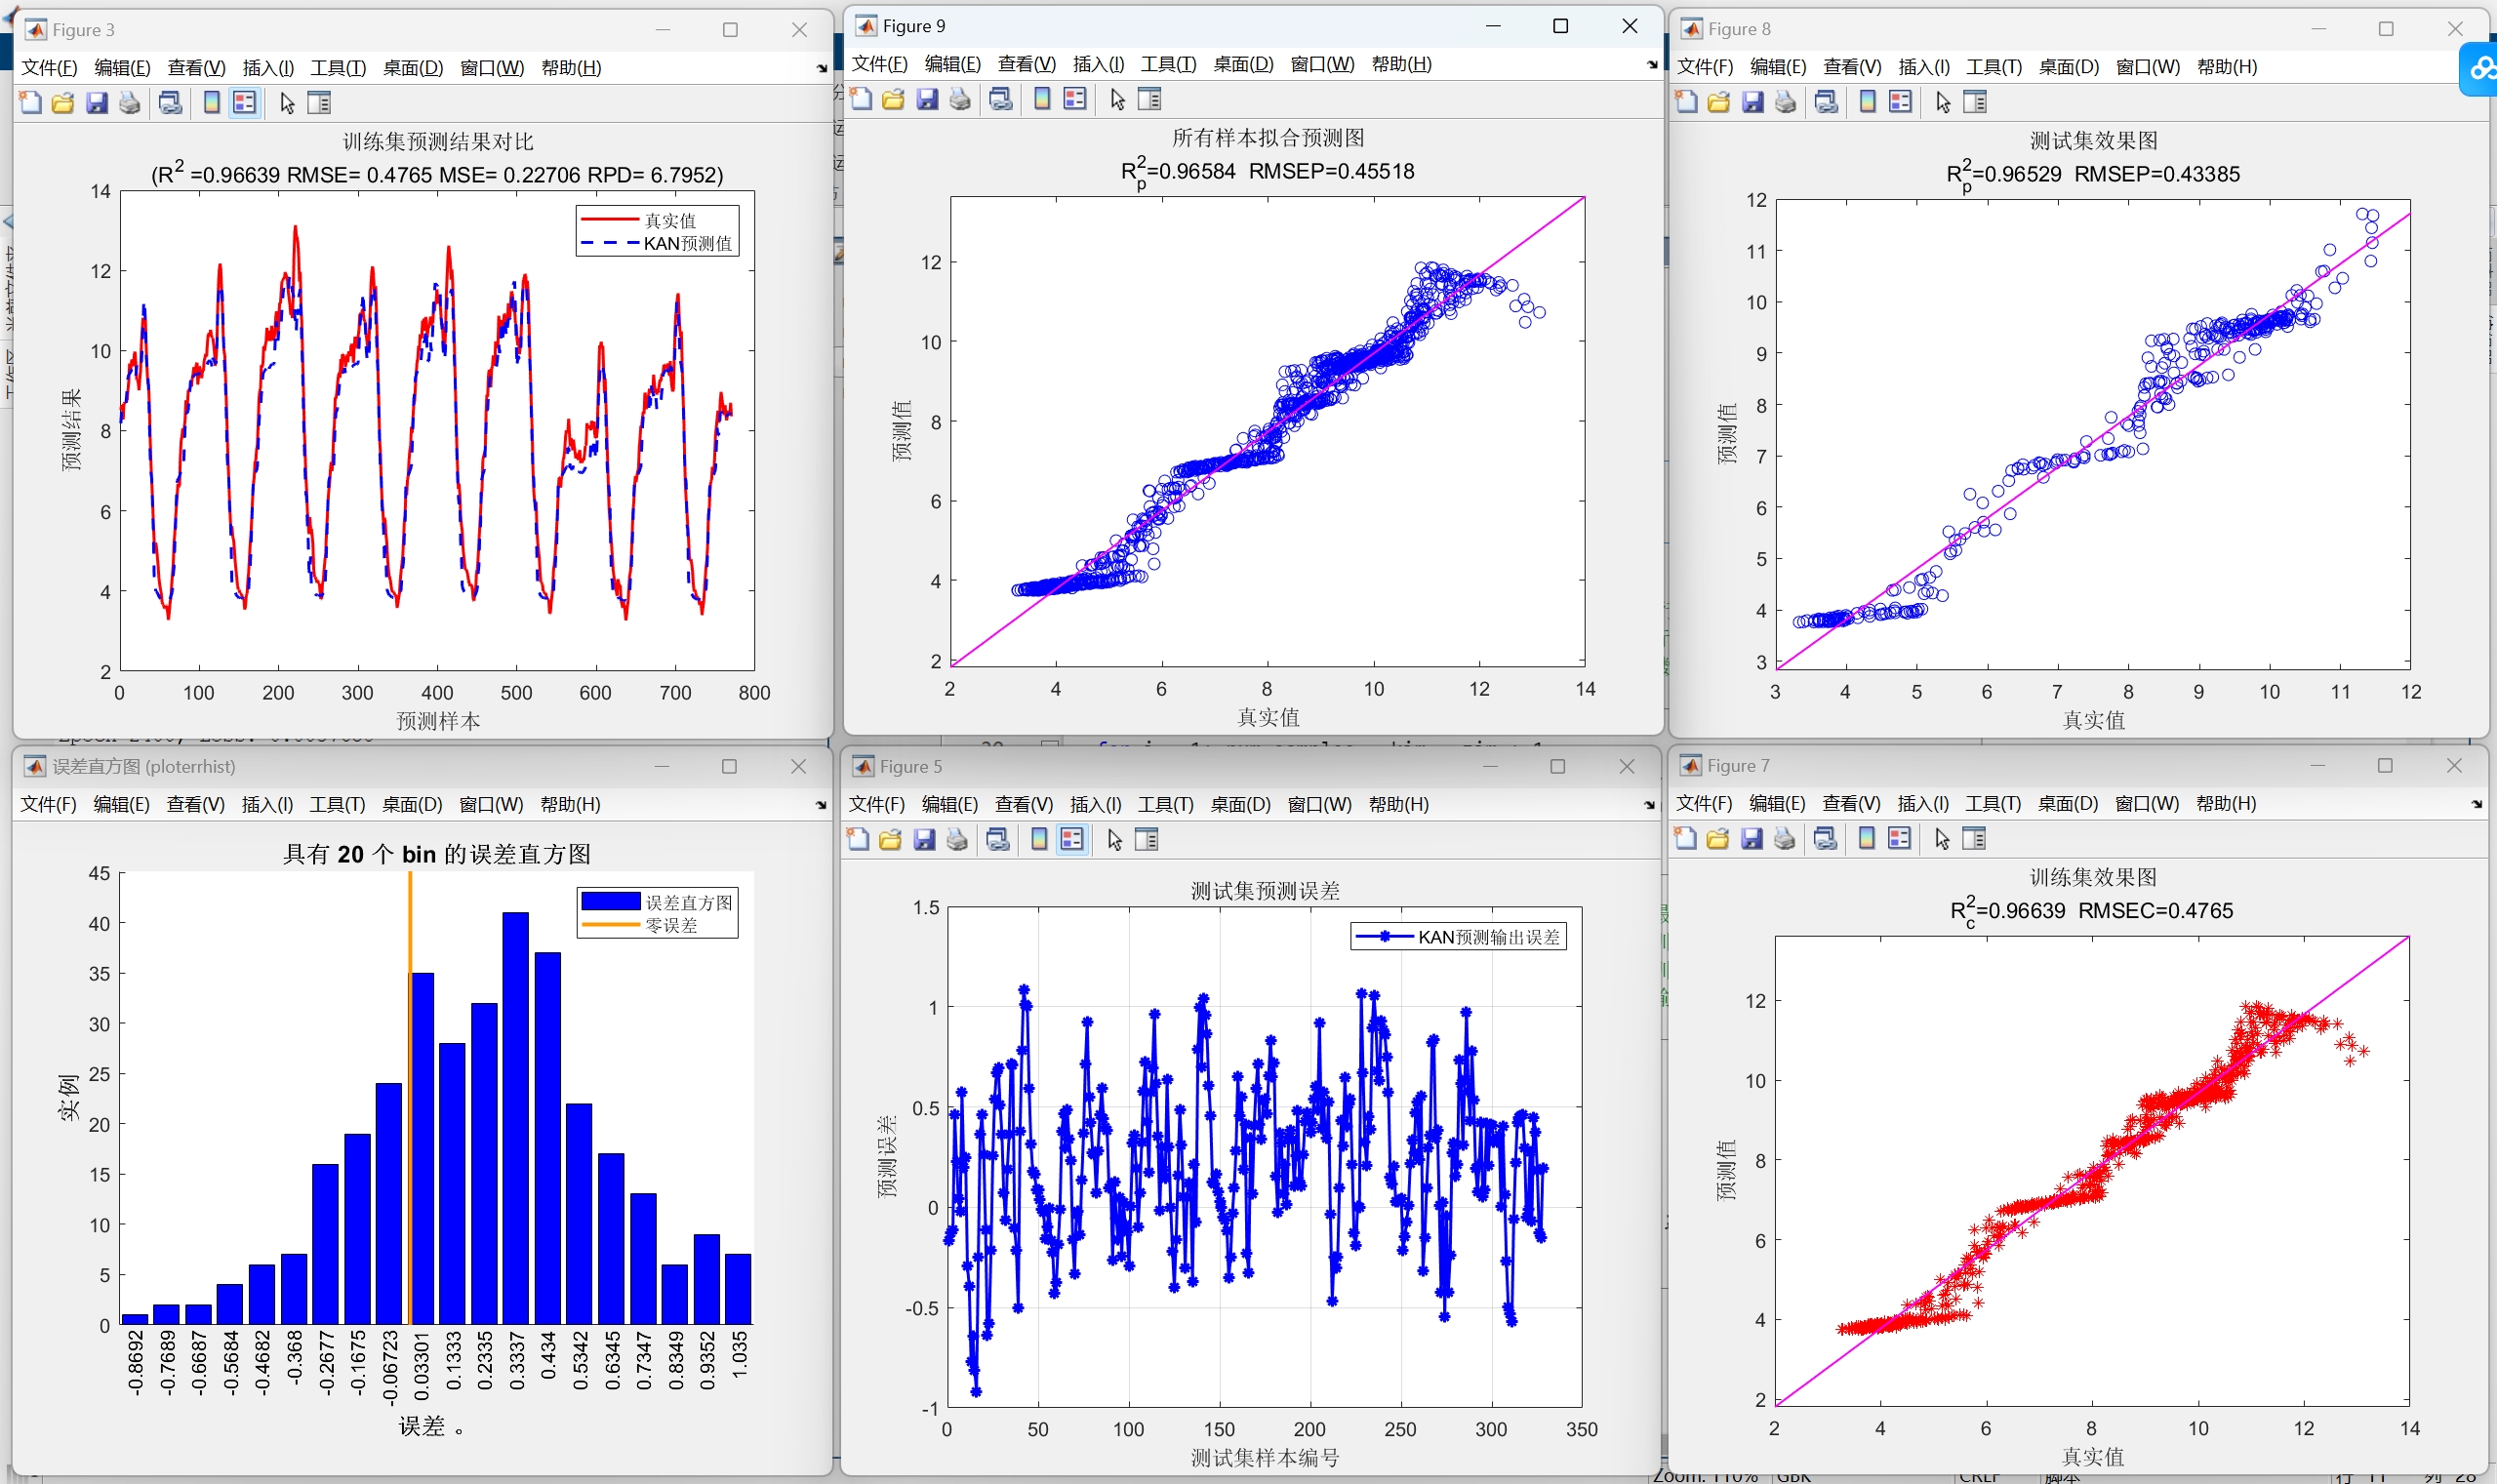Click dock arrow in Figure 7 menu bar
This screenshot has width=2497, height=1484.
pyautogui.click(x=2477, y=804)
